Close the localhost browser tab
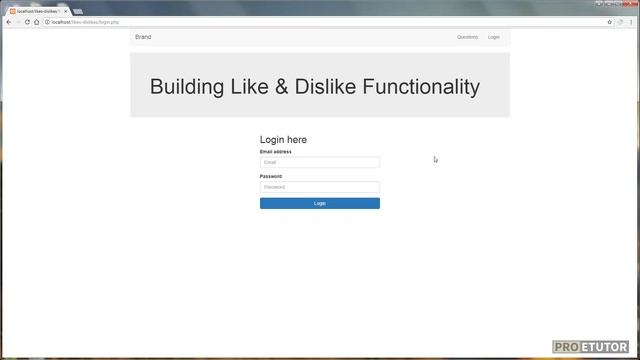 coord(65,11)
